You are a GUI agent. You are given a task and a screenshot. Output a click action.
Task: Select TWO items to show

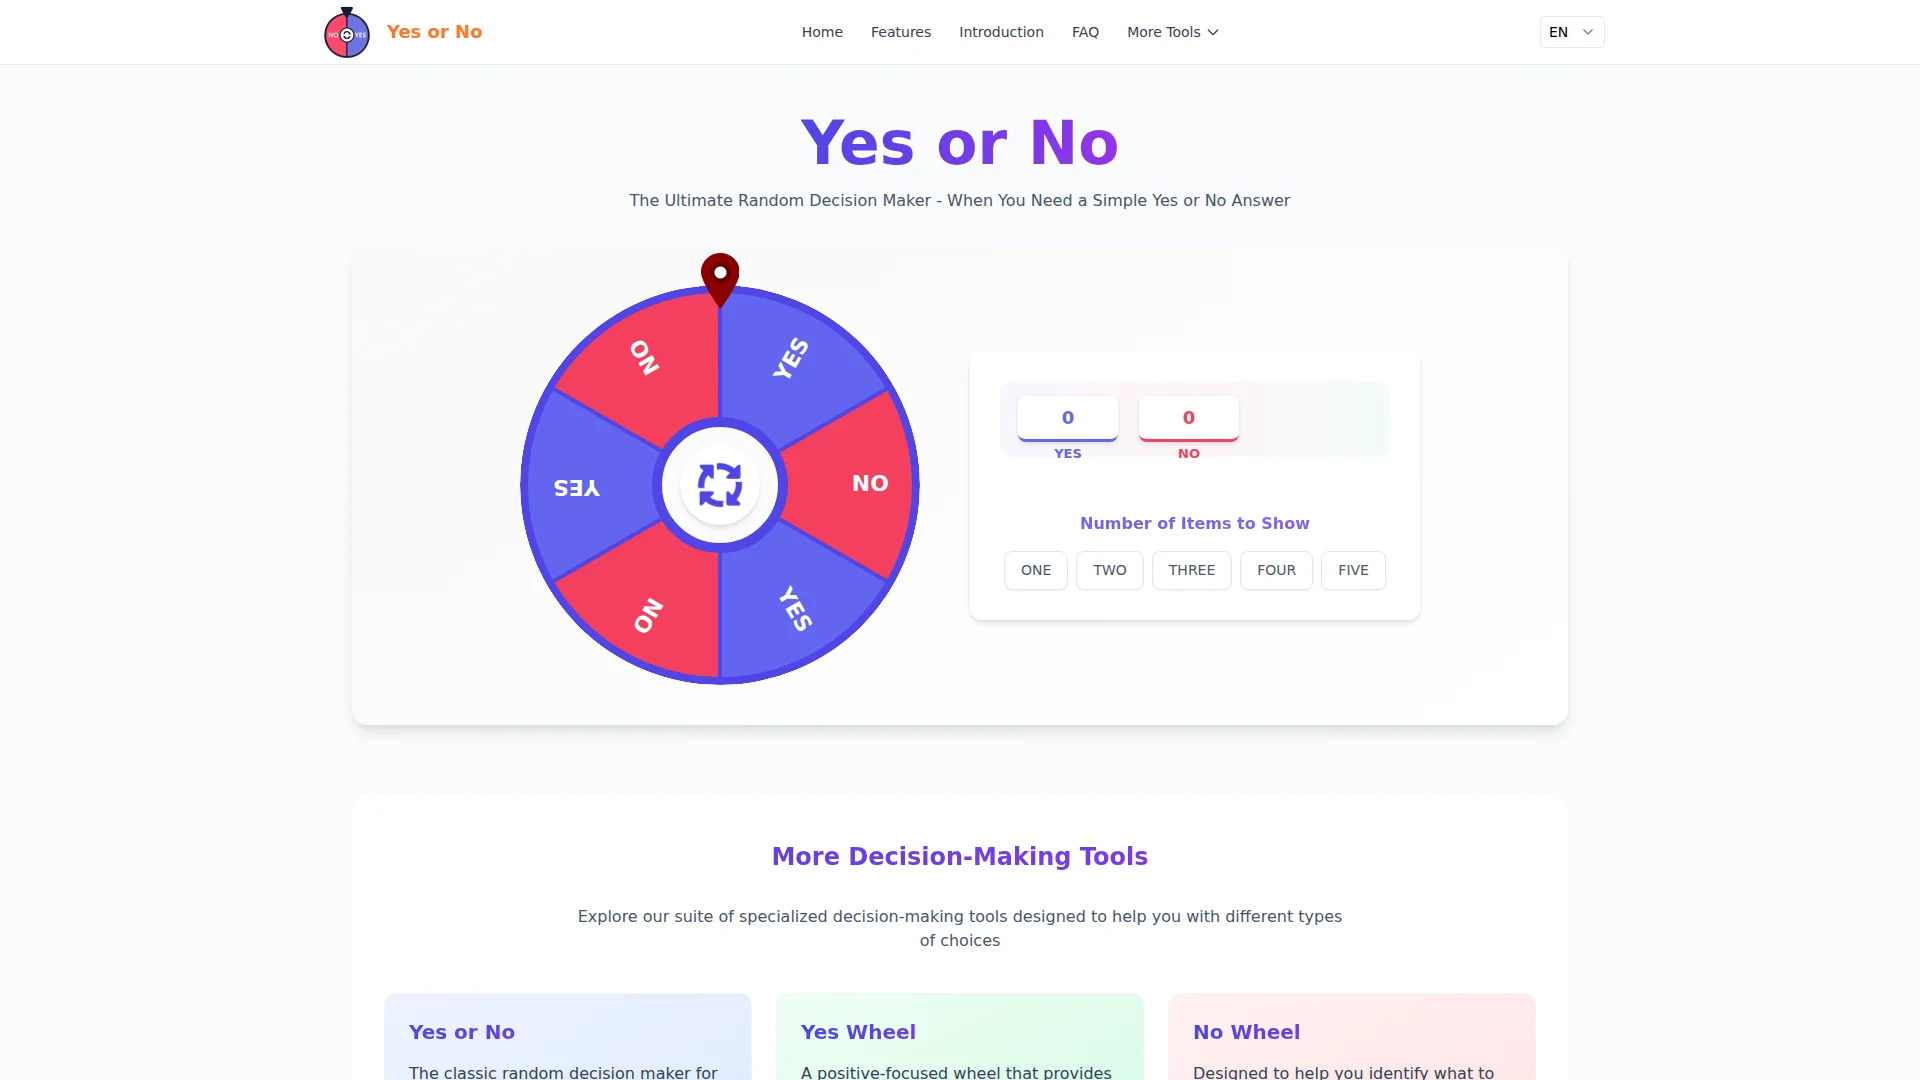[x=1109, y=570]
